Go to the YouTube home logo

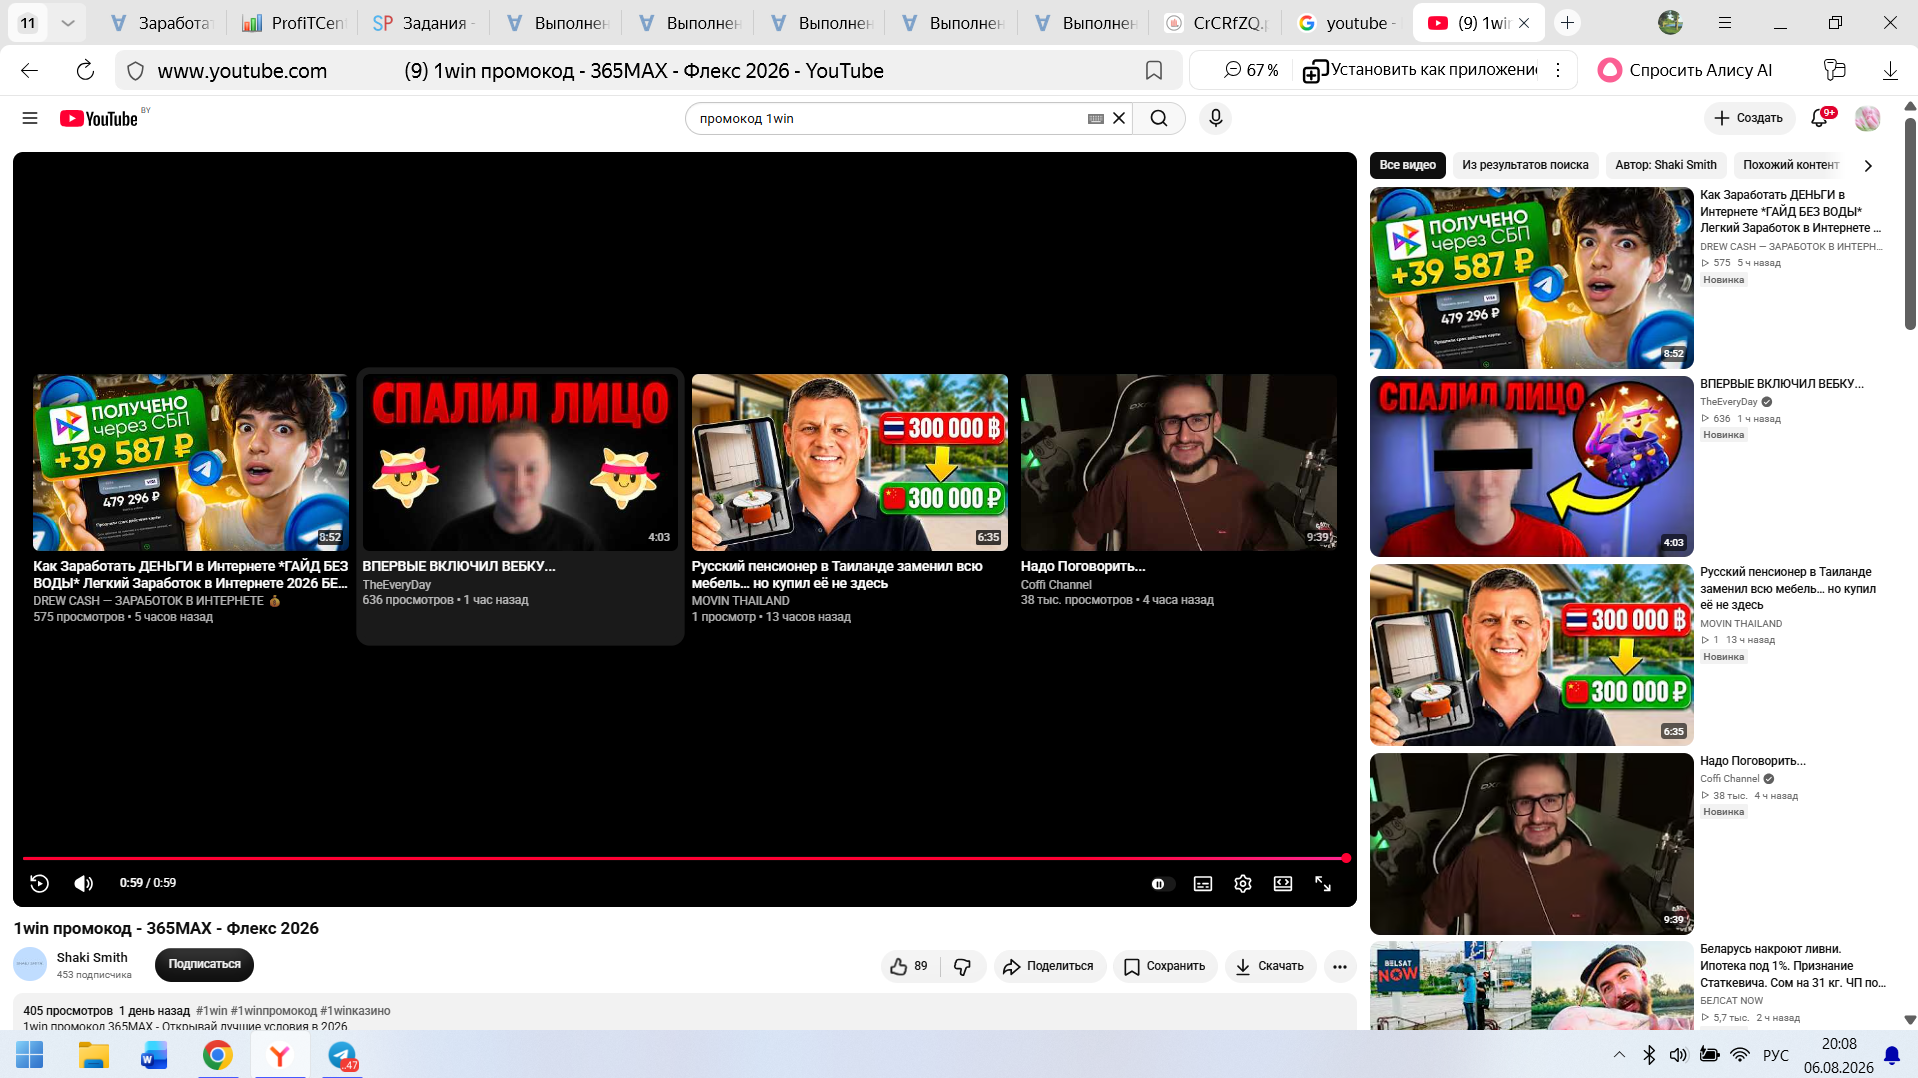pos(99,118)
